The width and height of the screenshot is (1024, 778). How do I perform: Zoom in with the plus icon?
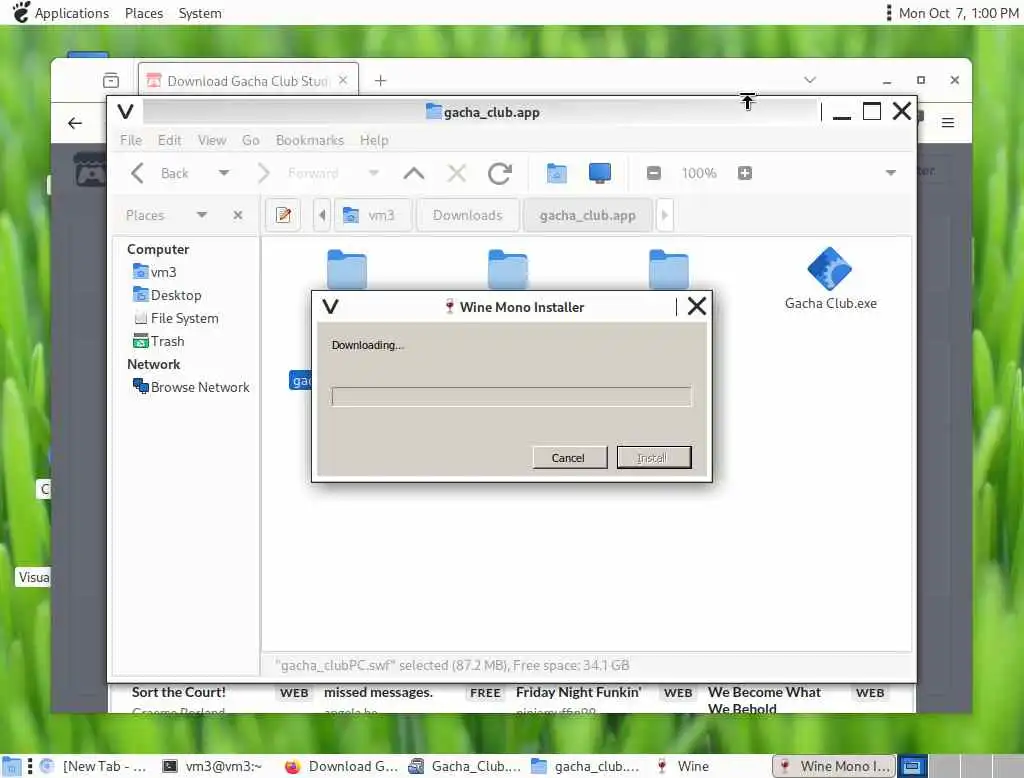(744, 173)
